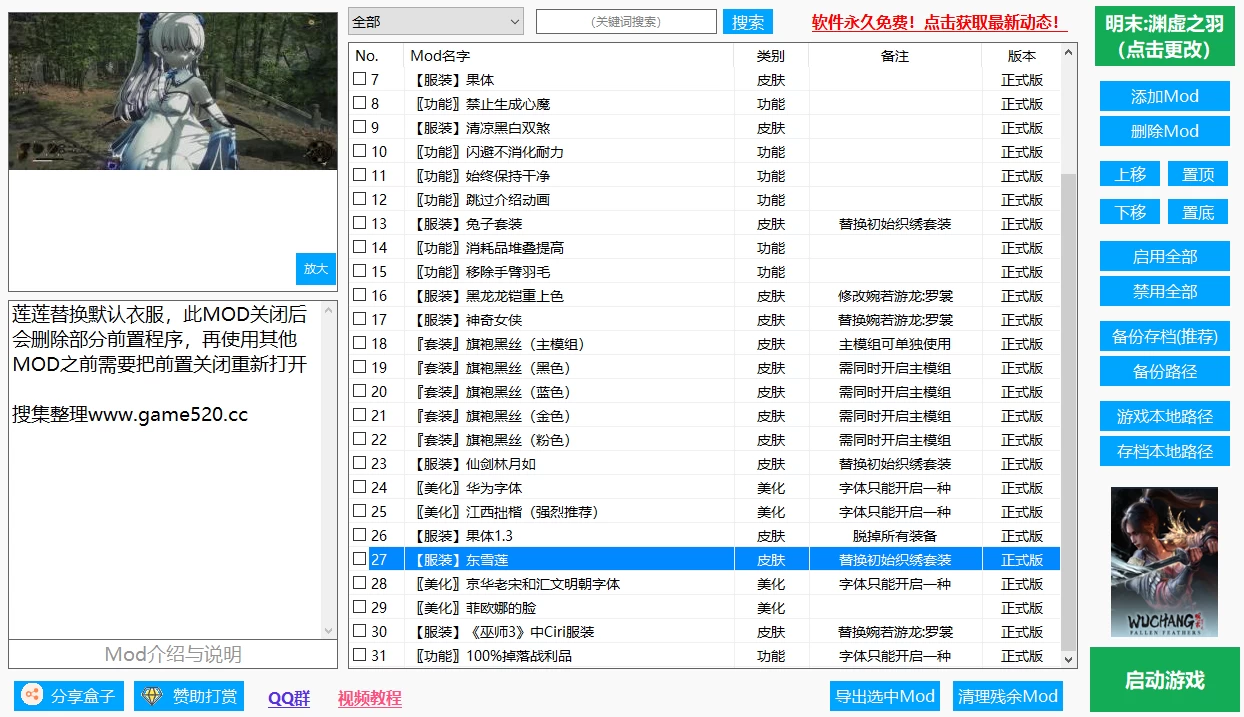Move mod up with 上移
Viewport: 1244px width, 717px height.
(1130, 174)
